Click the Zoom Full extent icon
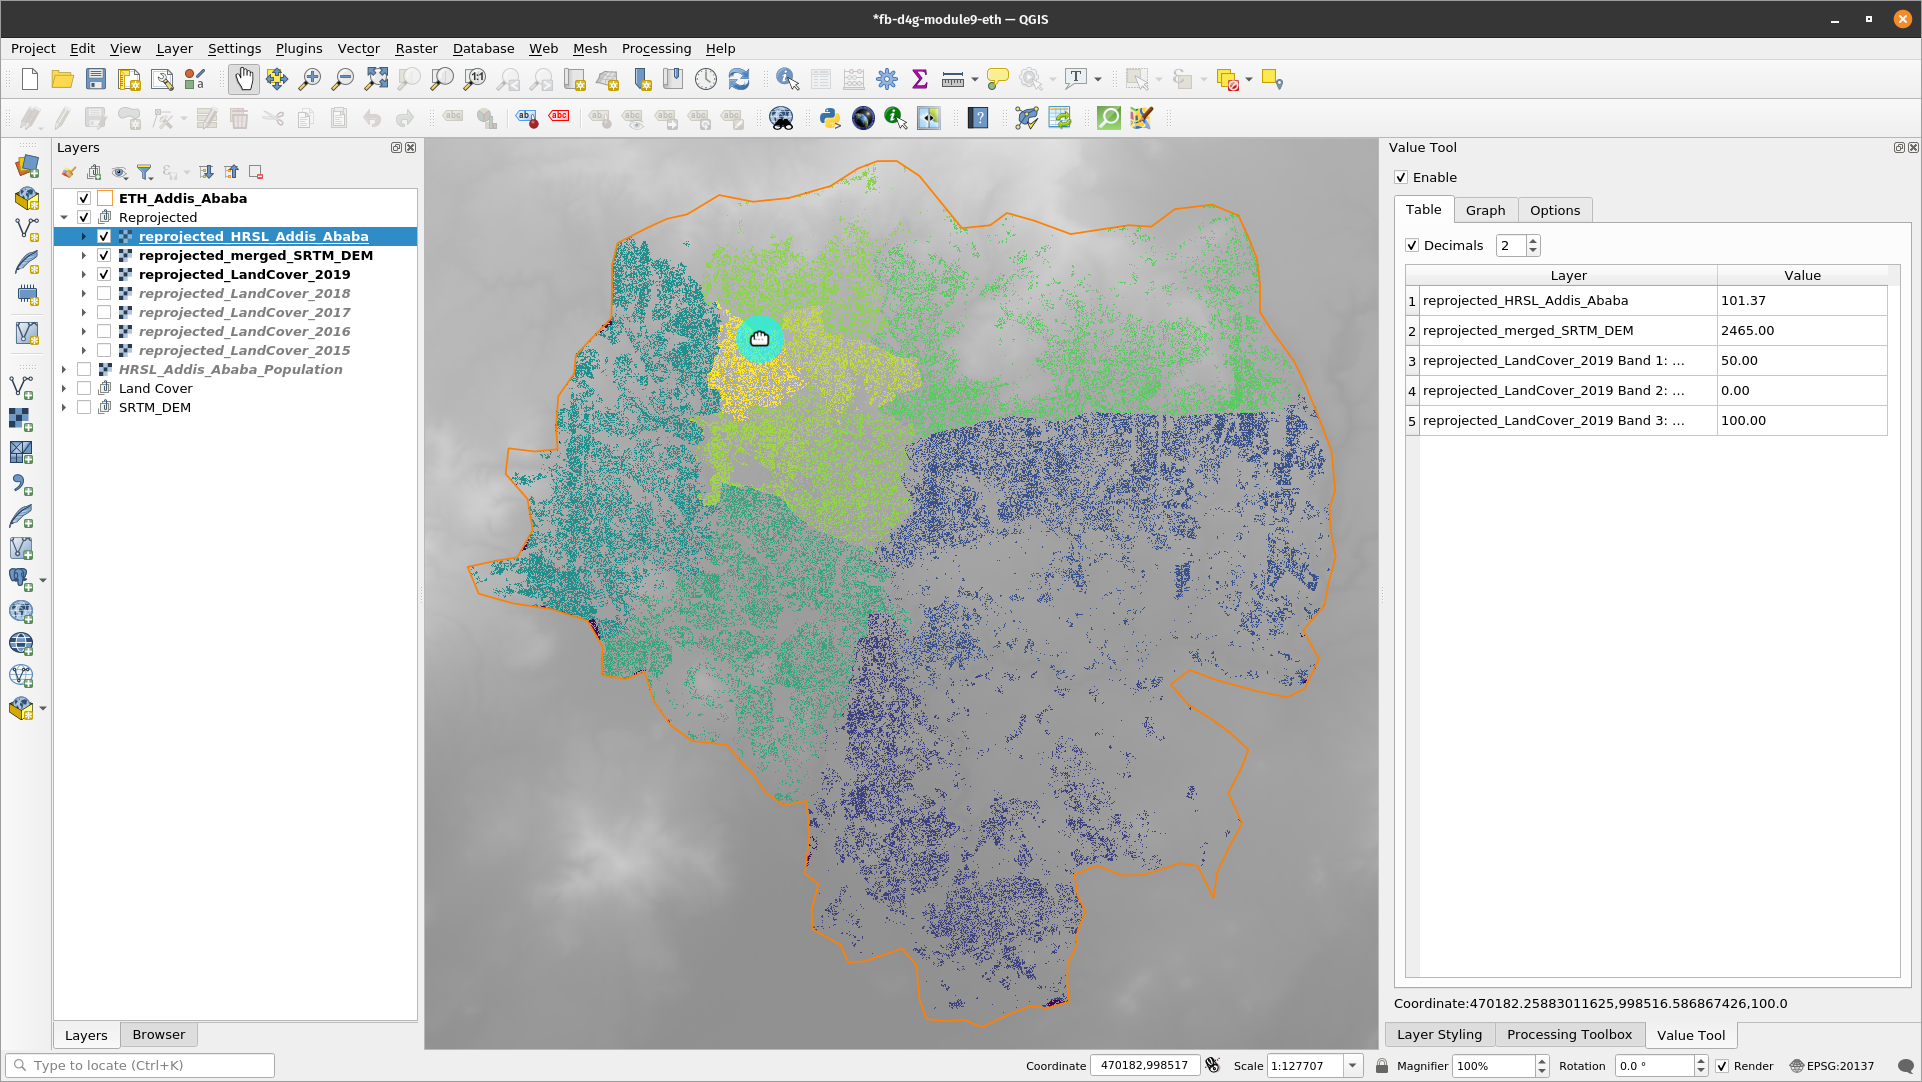This screenshot has width=1922, height=1082. 376,80
